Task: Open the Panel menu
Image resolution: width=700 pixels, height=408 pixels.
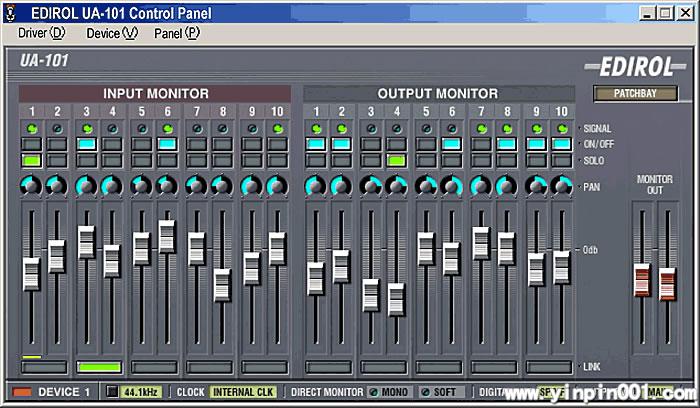Action: pos(177,32)
